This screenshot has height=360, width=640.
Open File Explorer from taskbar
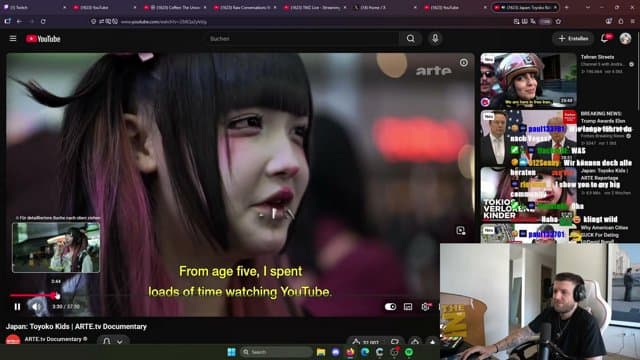click(321, 352)
